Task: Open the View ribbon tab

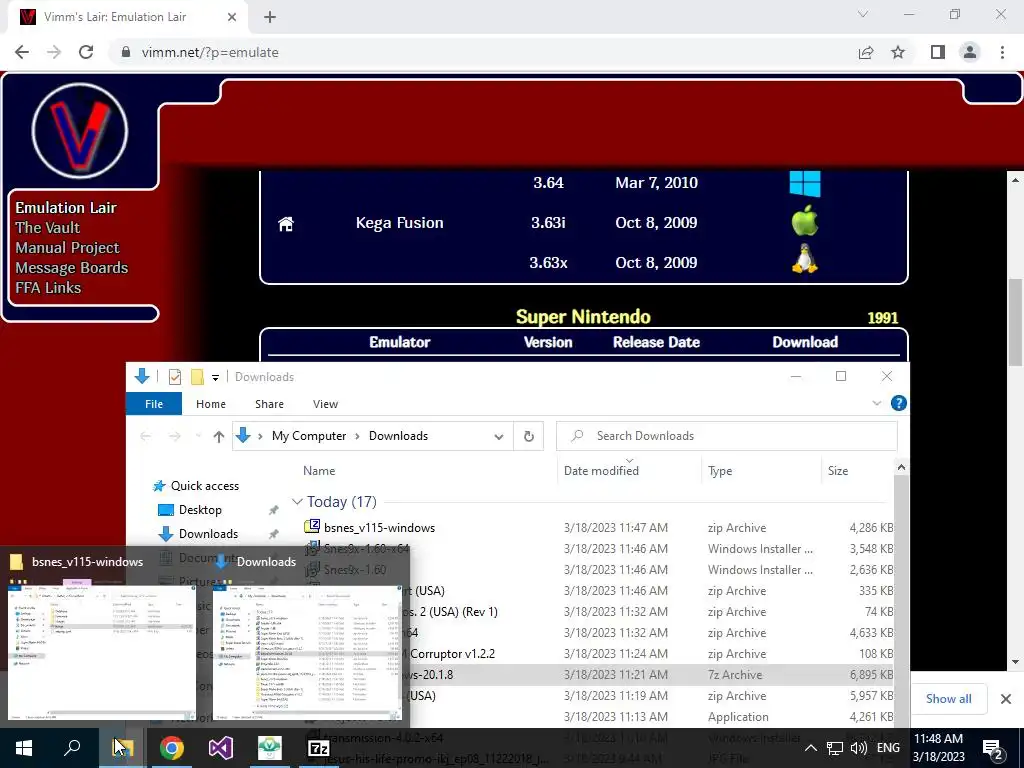Action: coord(325,404)
